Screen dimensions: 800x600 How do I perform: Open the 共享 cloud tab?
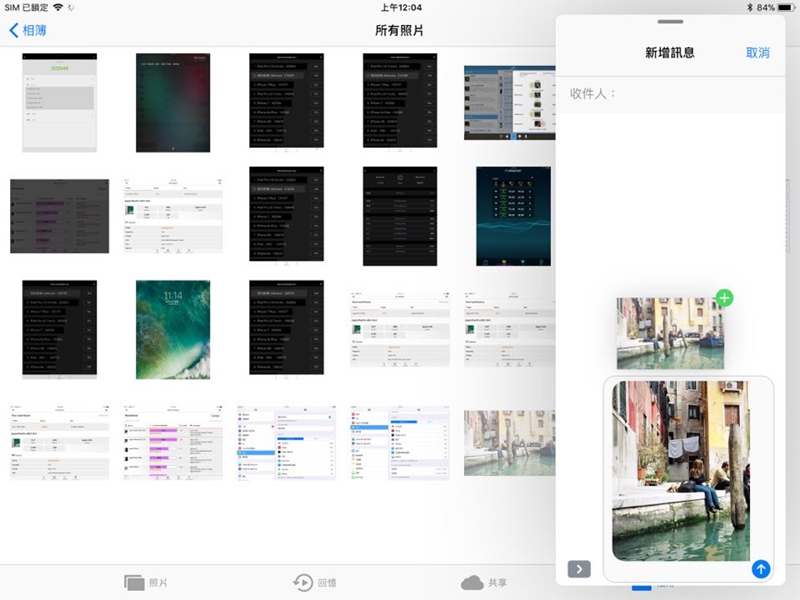pos(472,582)
